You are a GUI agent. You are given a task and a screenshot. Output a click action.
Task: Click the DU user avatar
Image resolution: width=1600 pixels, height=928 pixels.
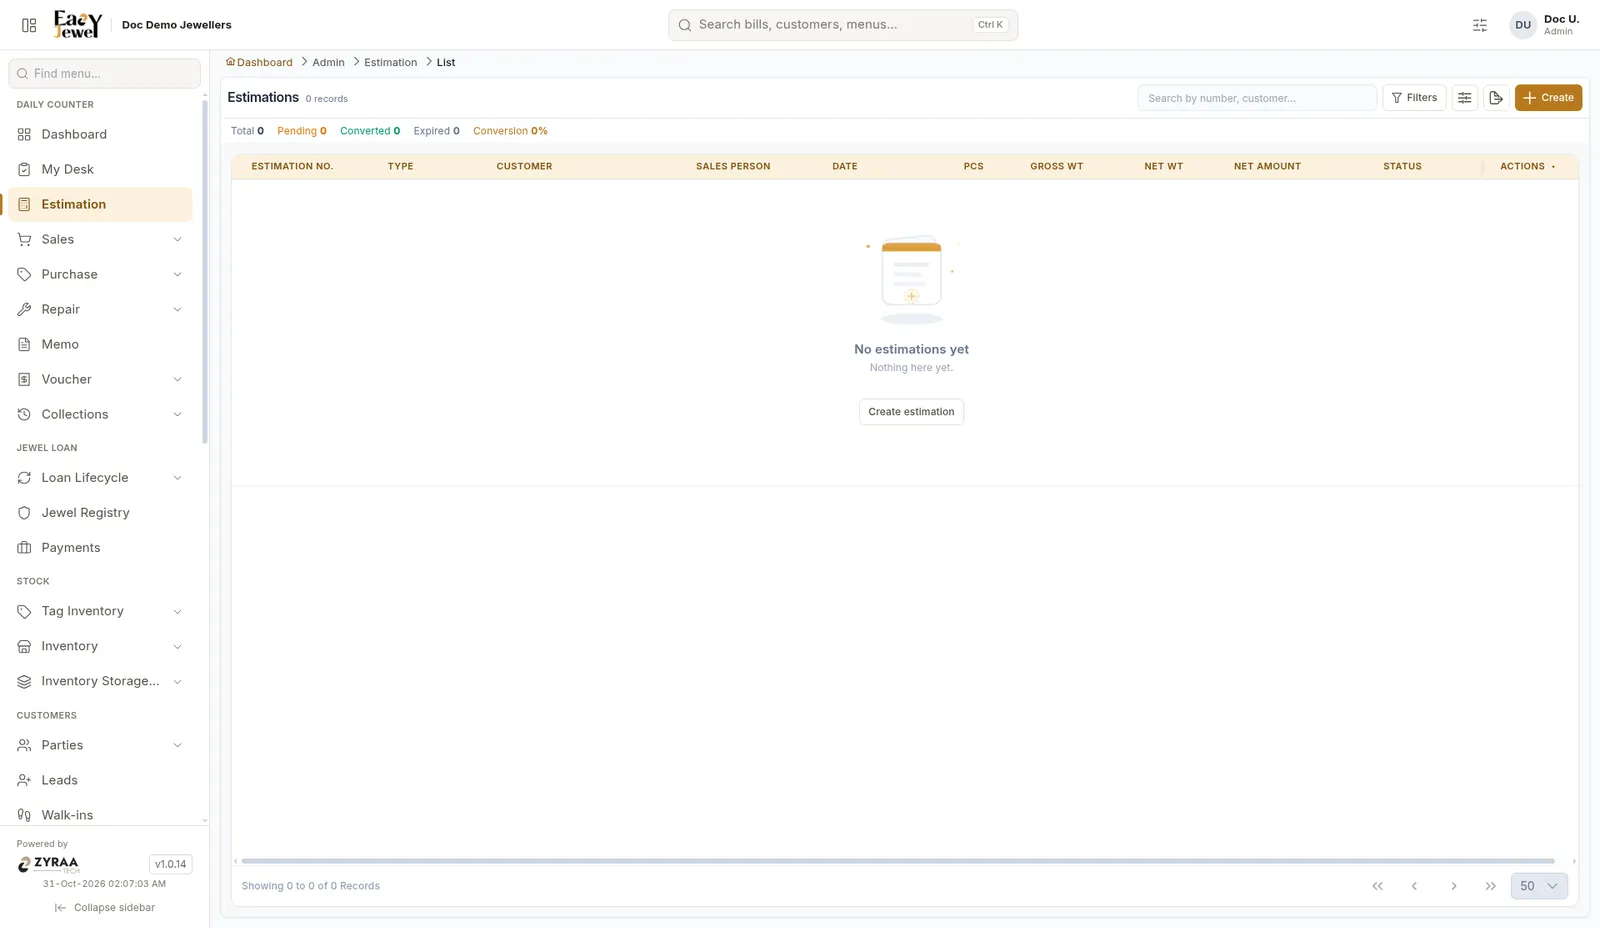1523,25
